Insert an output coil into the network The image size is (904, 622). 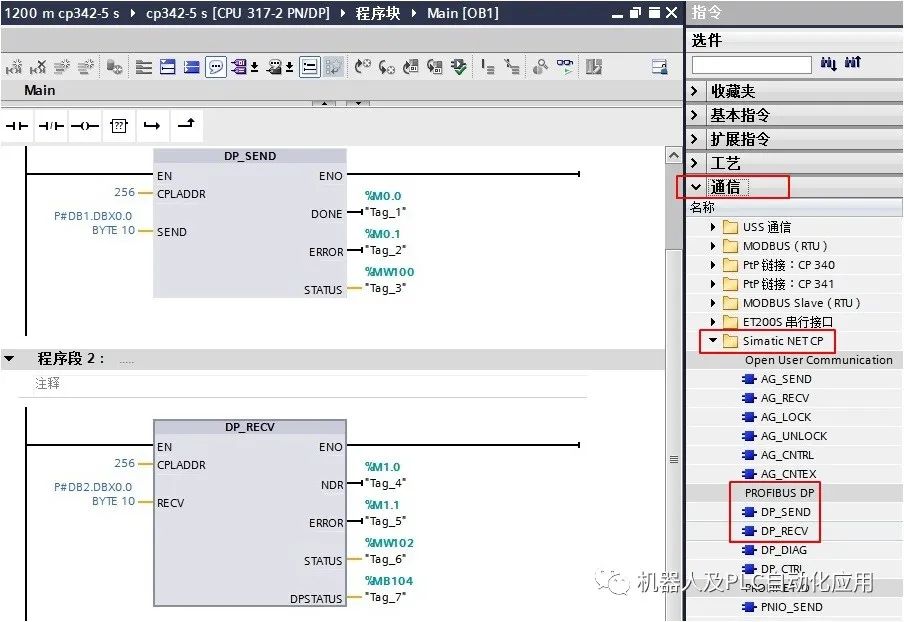click(84, 125)
